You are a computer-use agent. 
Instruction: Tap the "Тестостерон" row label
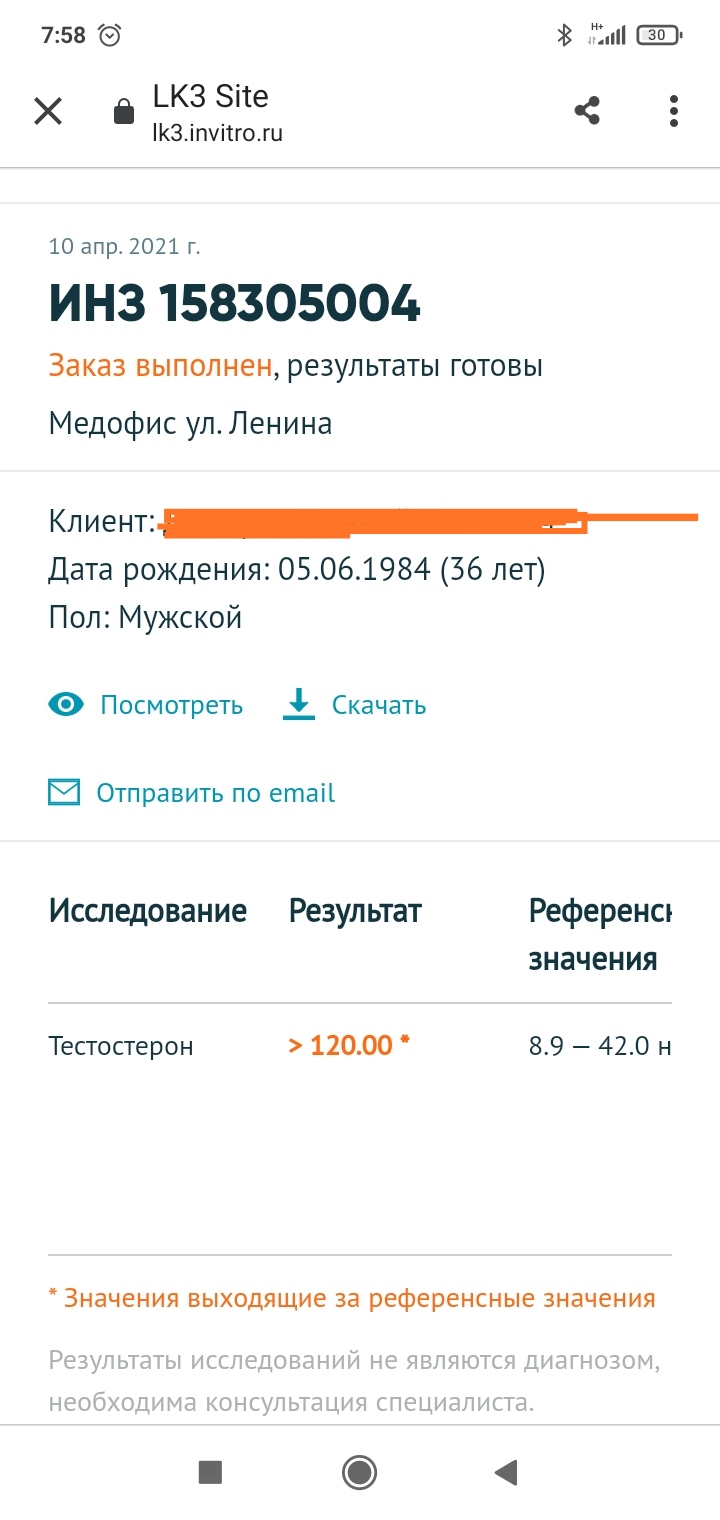(121, 1047)
